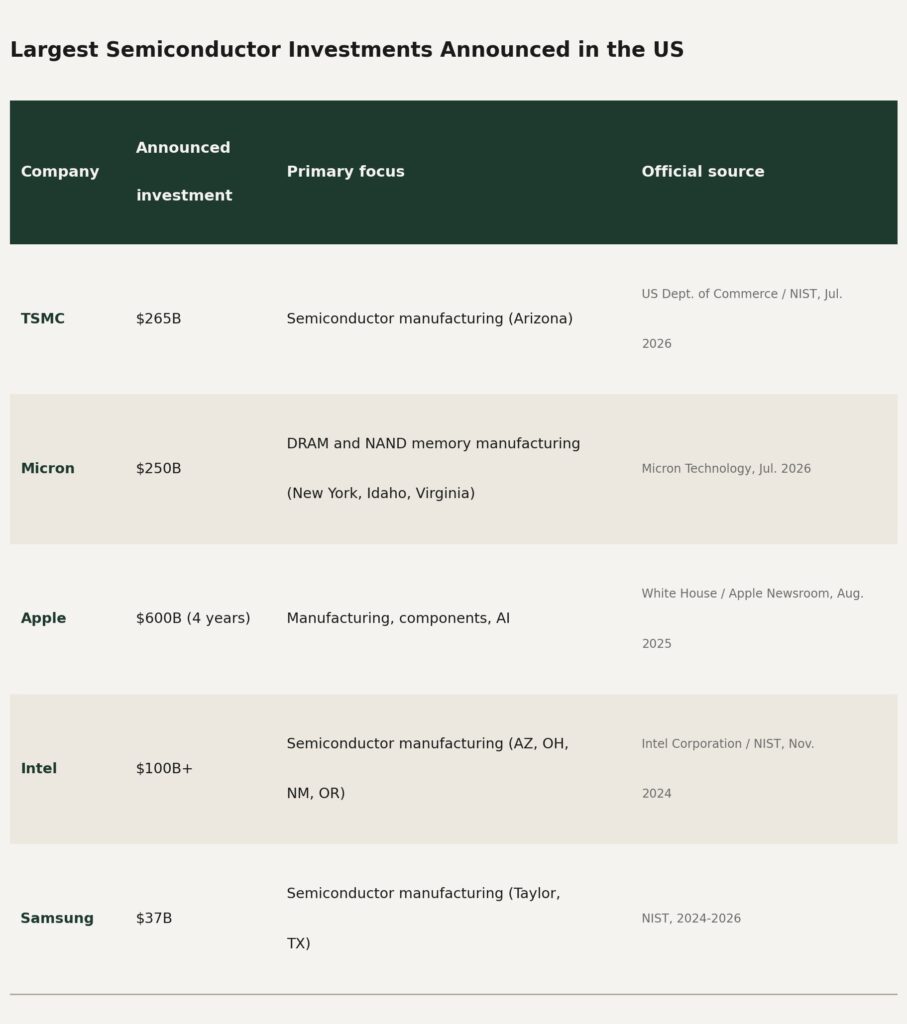Image resolution: width=907 pixels, height=1024 pixels.
Task: Click the Intel Corporation / NIST source
Action: (x=727, y=768)
